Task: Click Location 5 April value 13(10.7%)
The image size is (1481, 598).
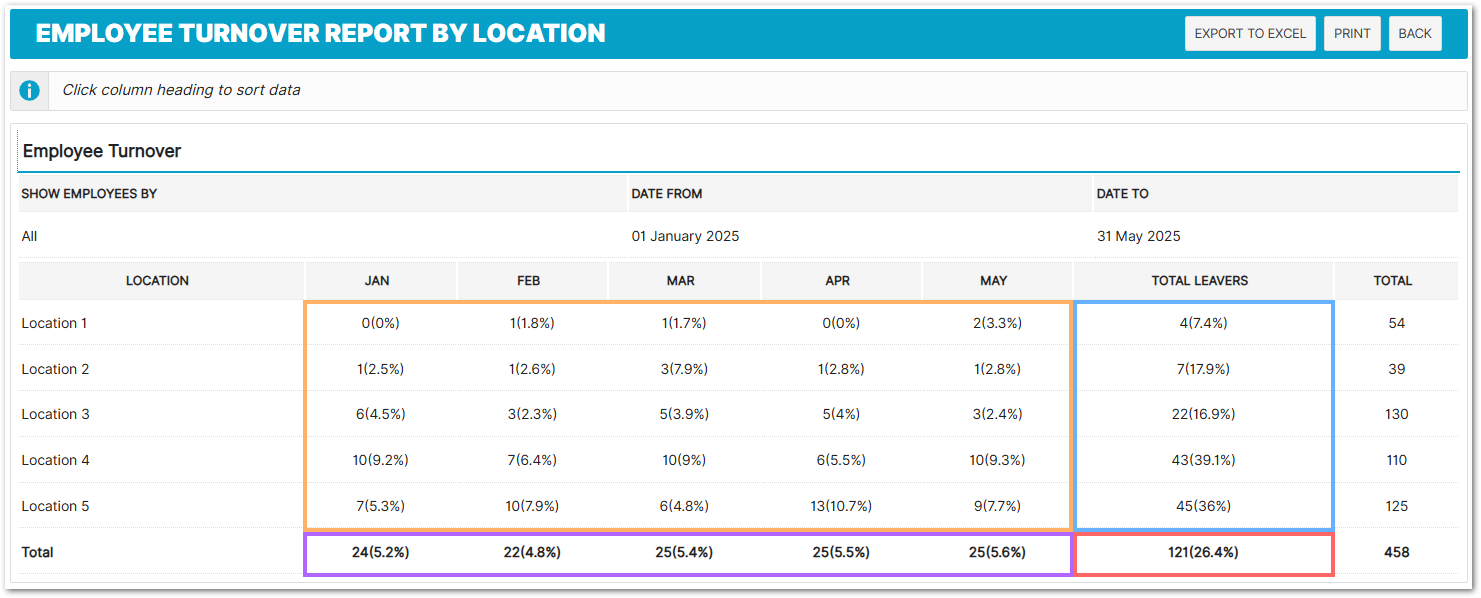Action: tap(838, 506)
